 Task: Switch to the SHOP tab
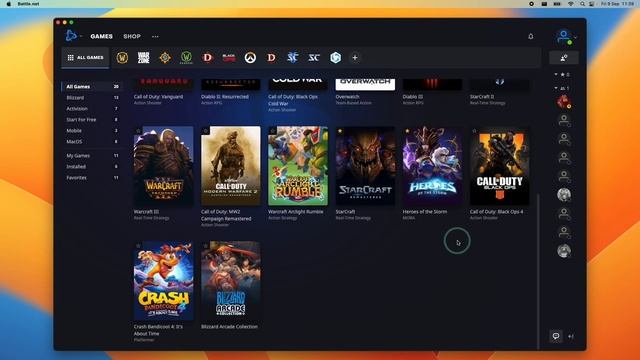point(132,36)
